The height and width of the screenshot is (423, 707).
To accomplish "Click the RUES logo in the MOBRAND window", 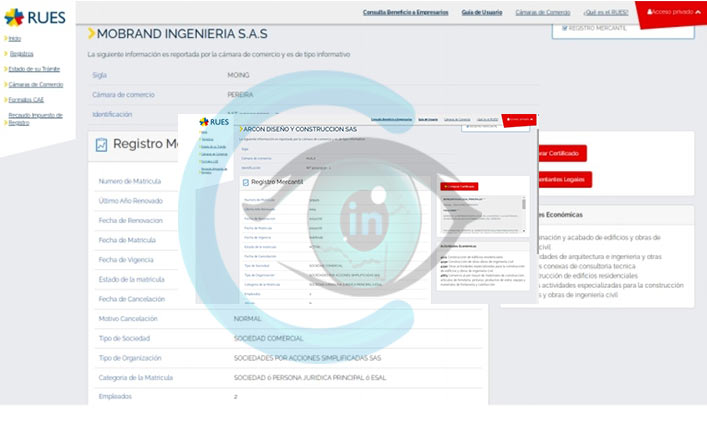I will (x=35, y=18).
